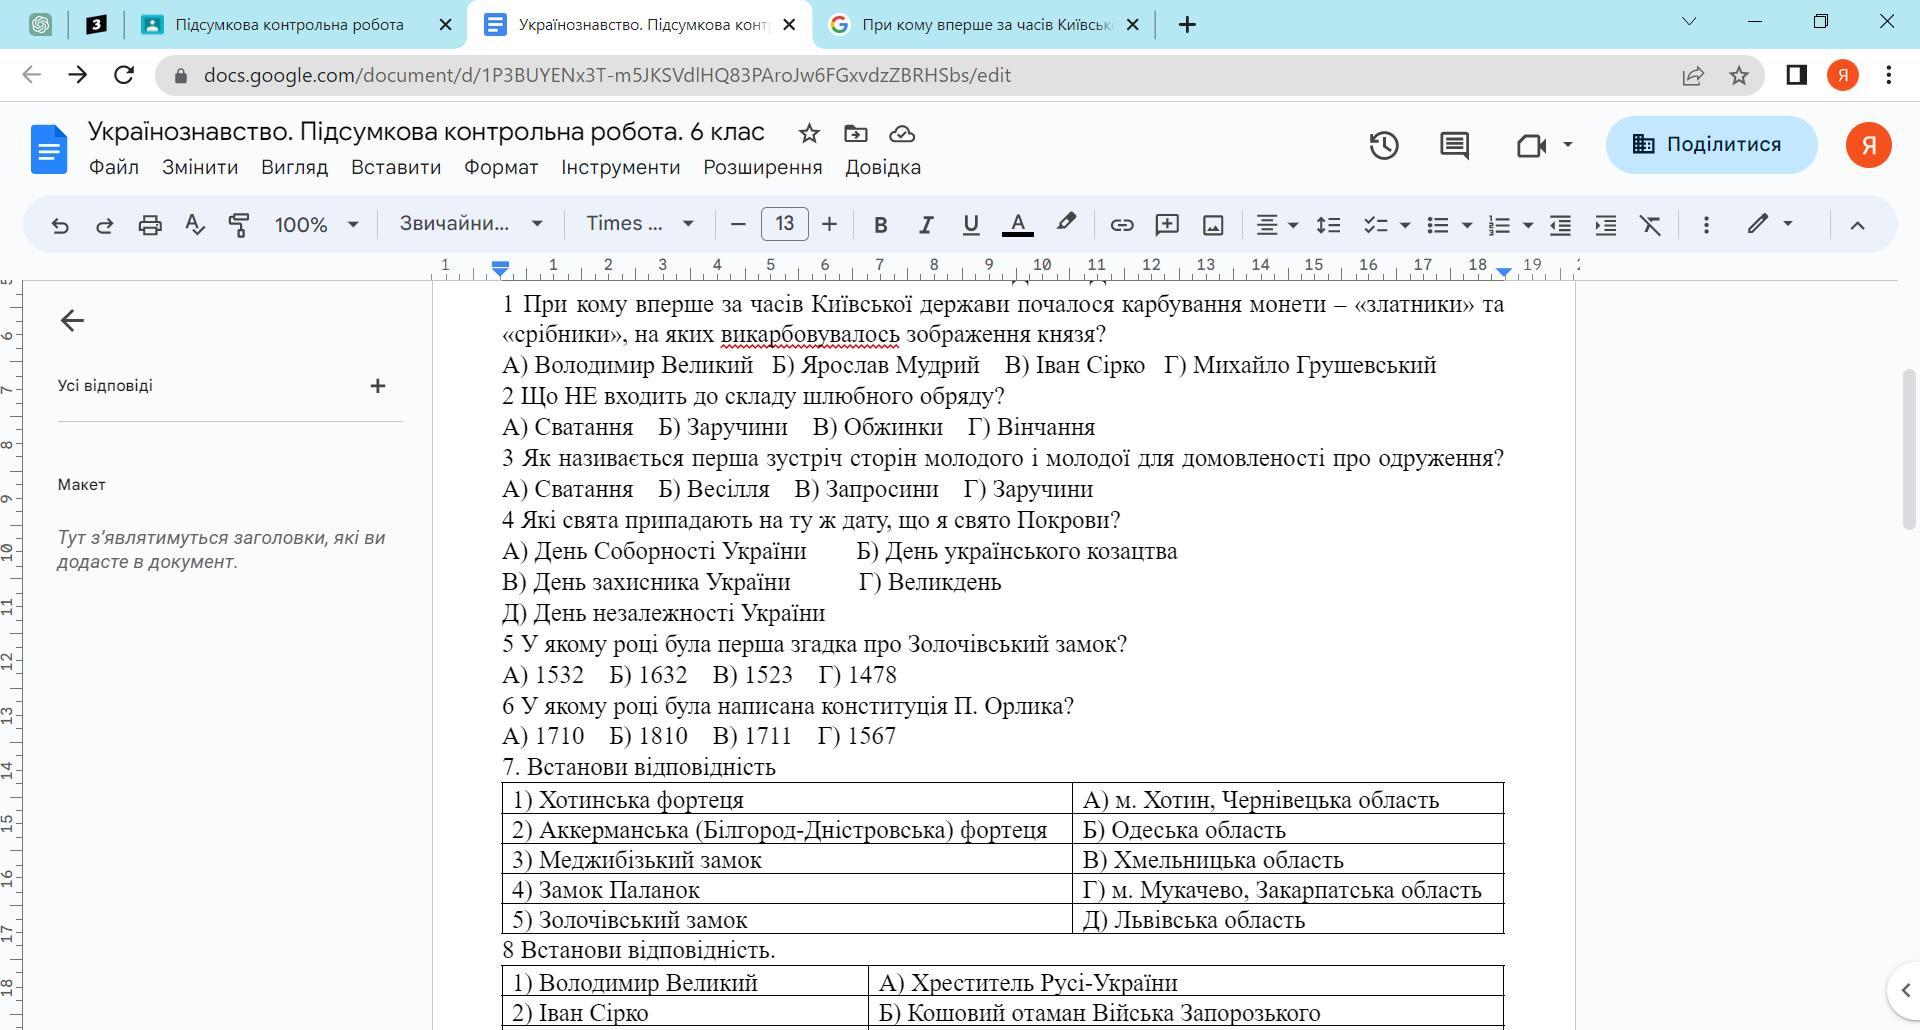Open the highlight color pen tool
The width and height of the screenshot is (1920, 1030).
1066,225
